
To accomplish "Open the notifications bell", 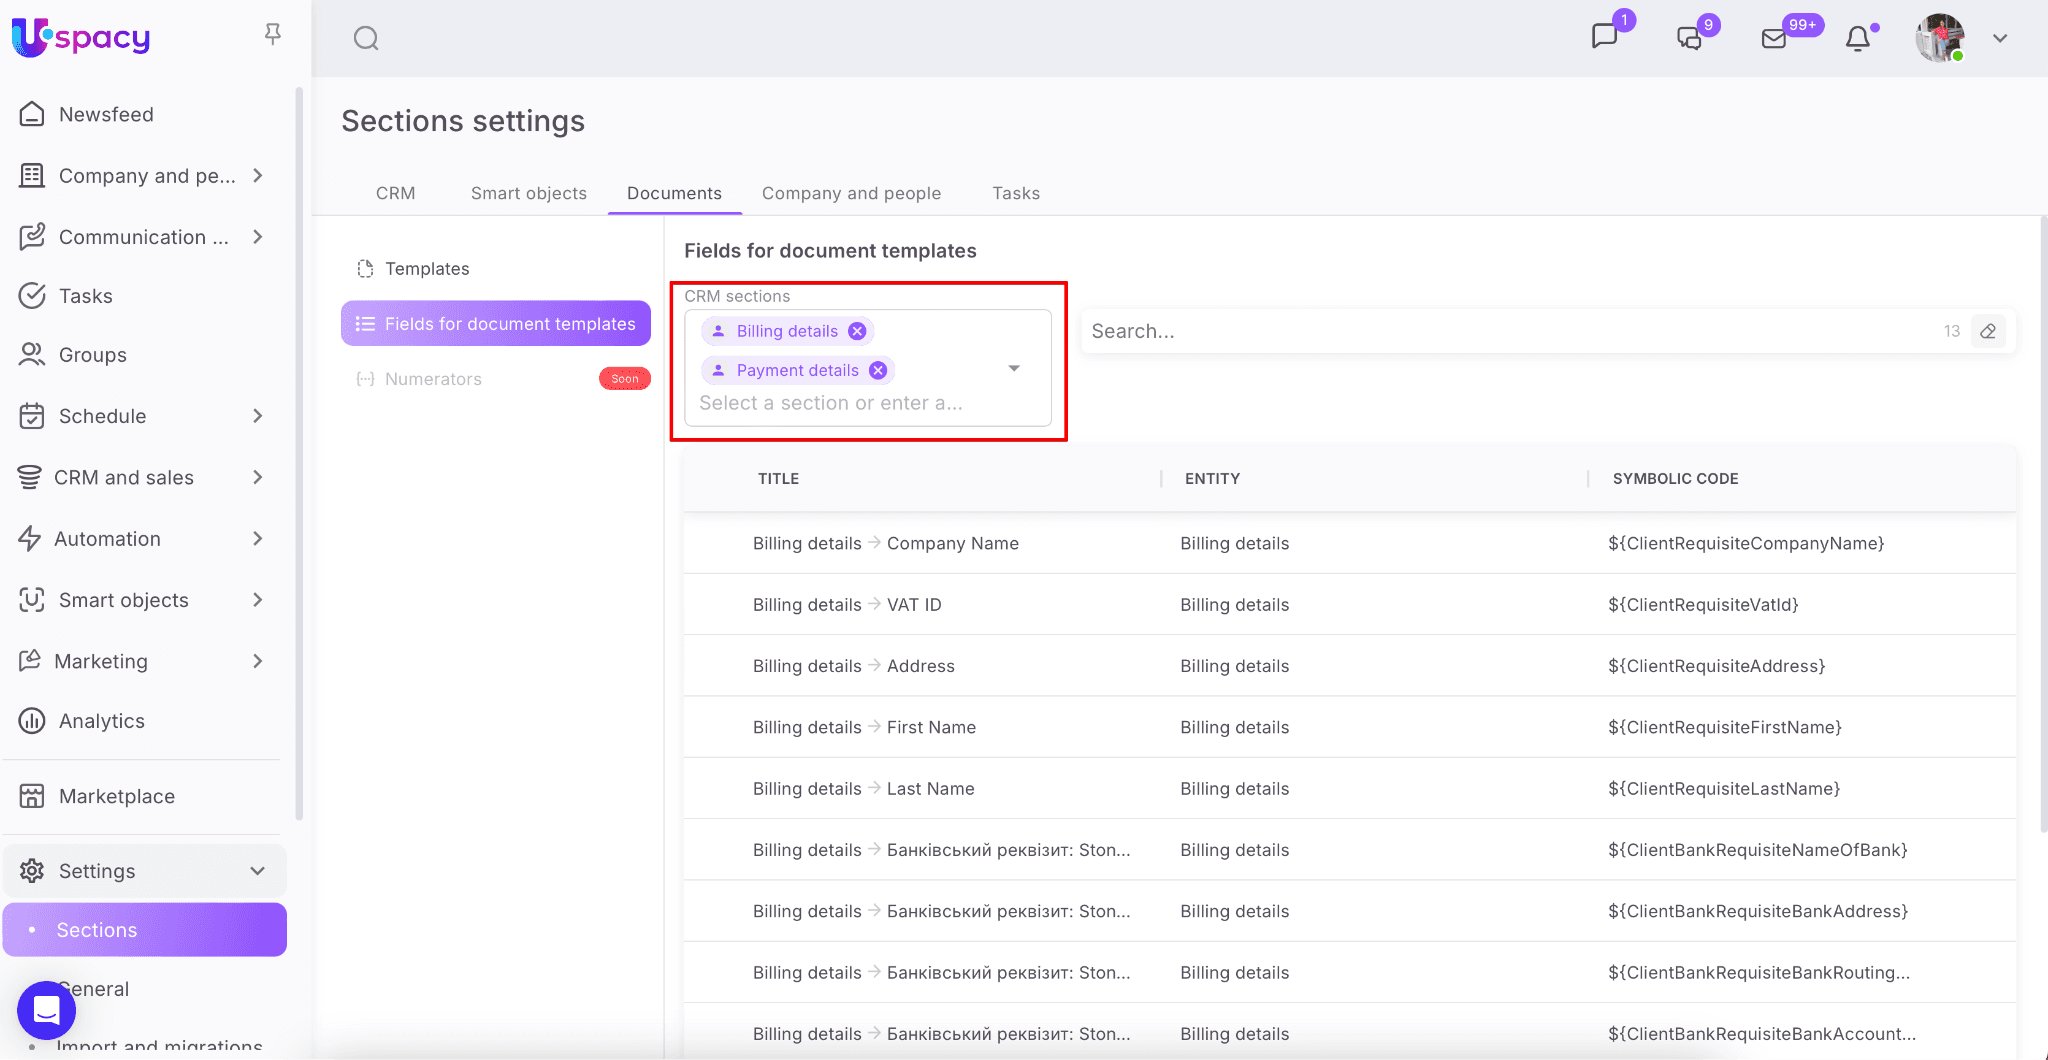I will click(x=1857, y=39).
